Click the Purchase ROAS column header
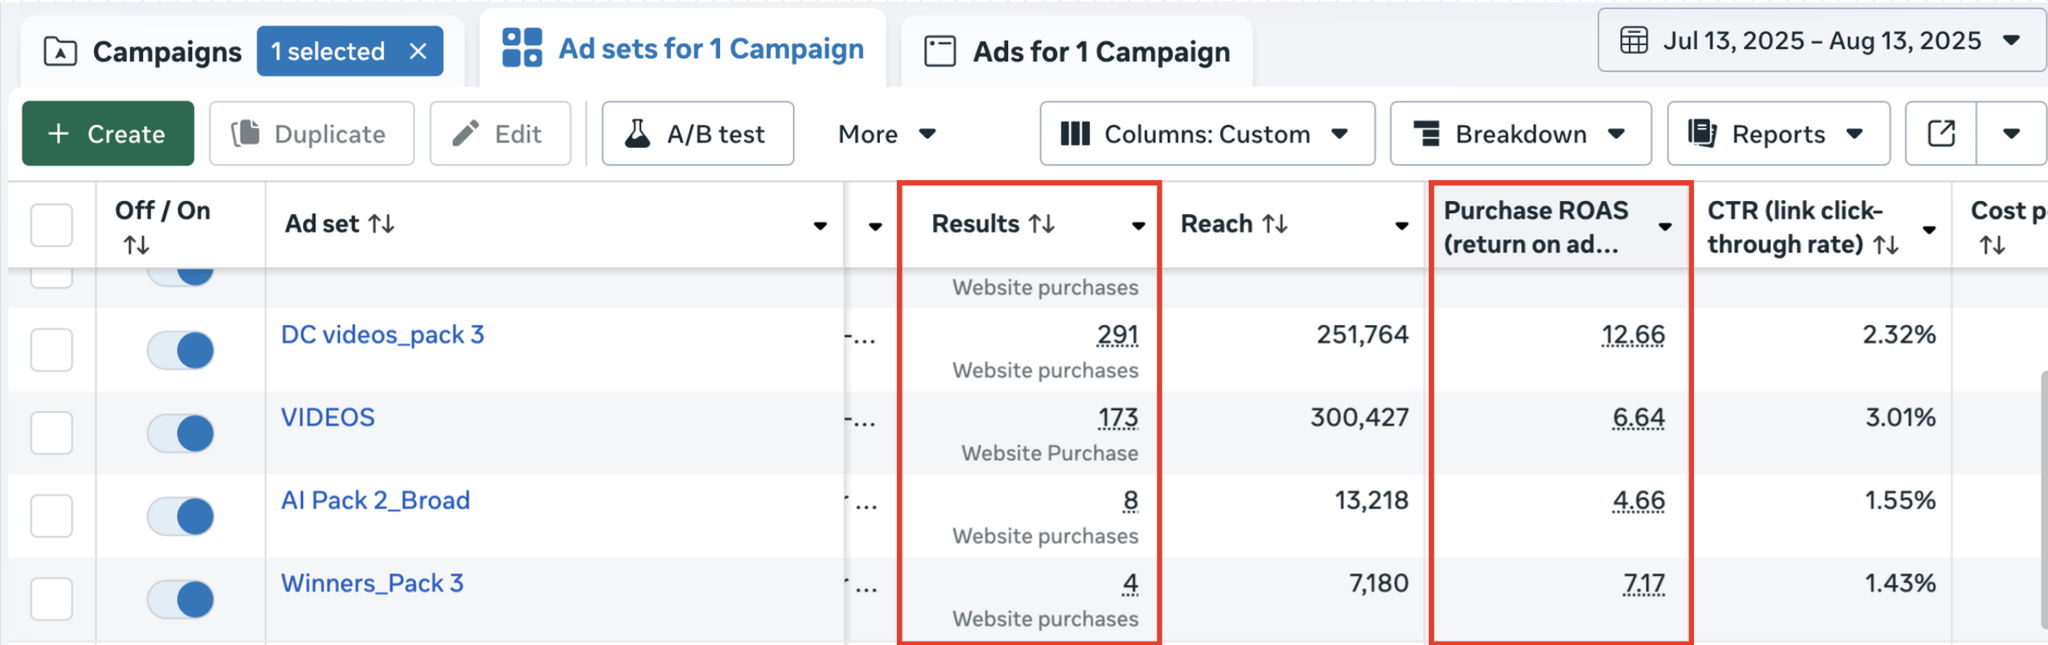The width and height of the screenshot is (2048, 645). coord(1536,226)
